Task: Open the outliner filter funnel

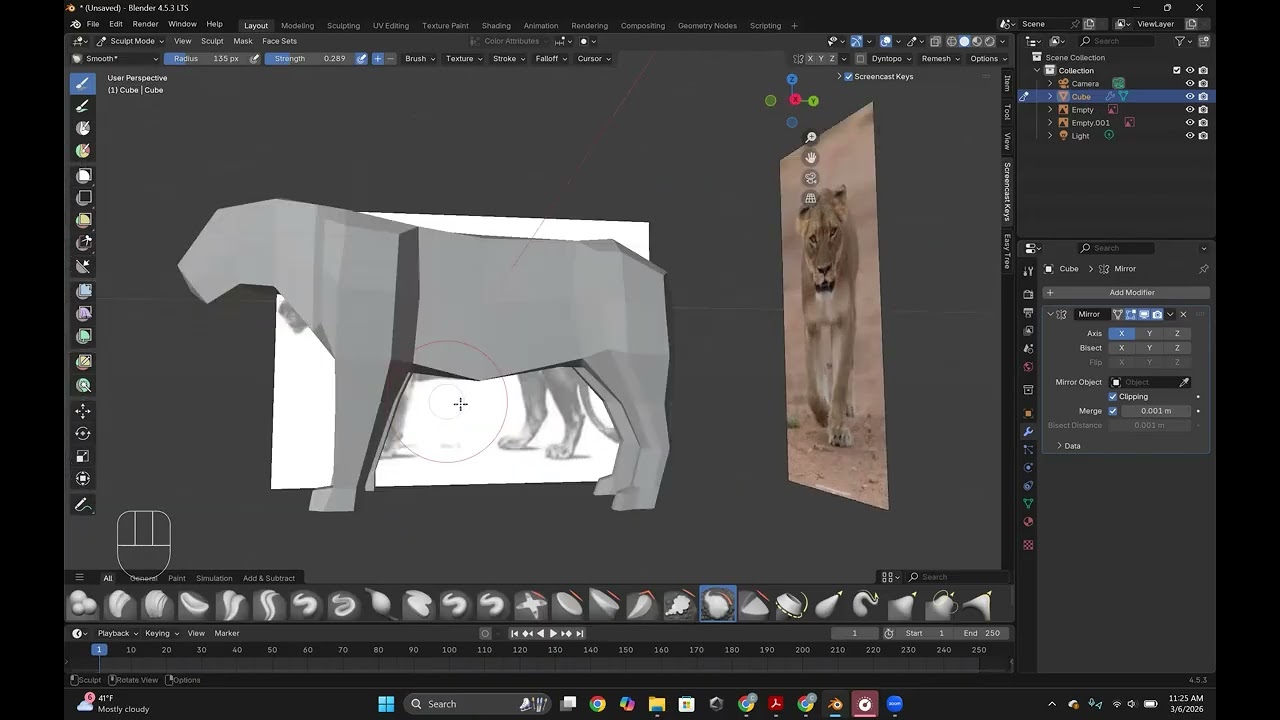Action: click(x=1180, y=41)
